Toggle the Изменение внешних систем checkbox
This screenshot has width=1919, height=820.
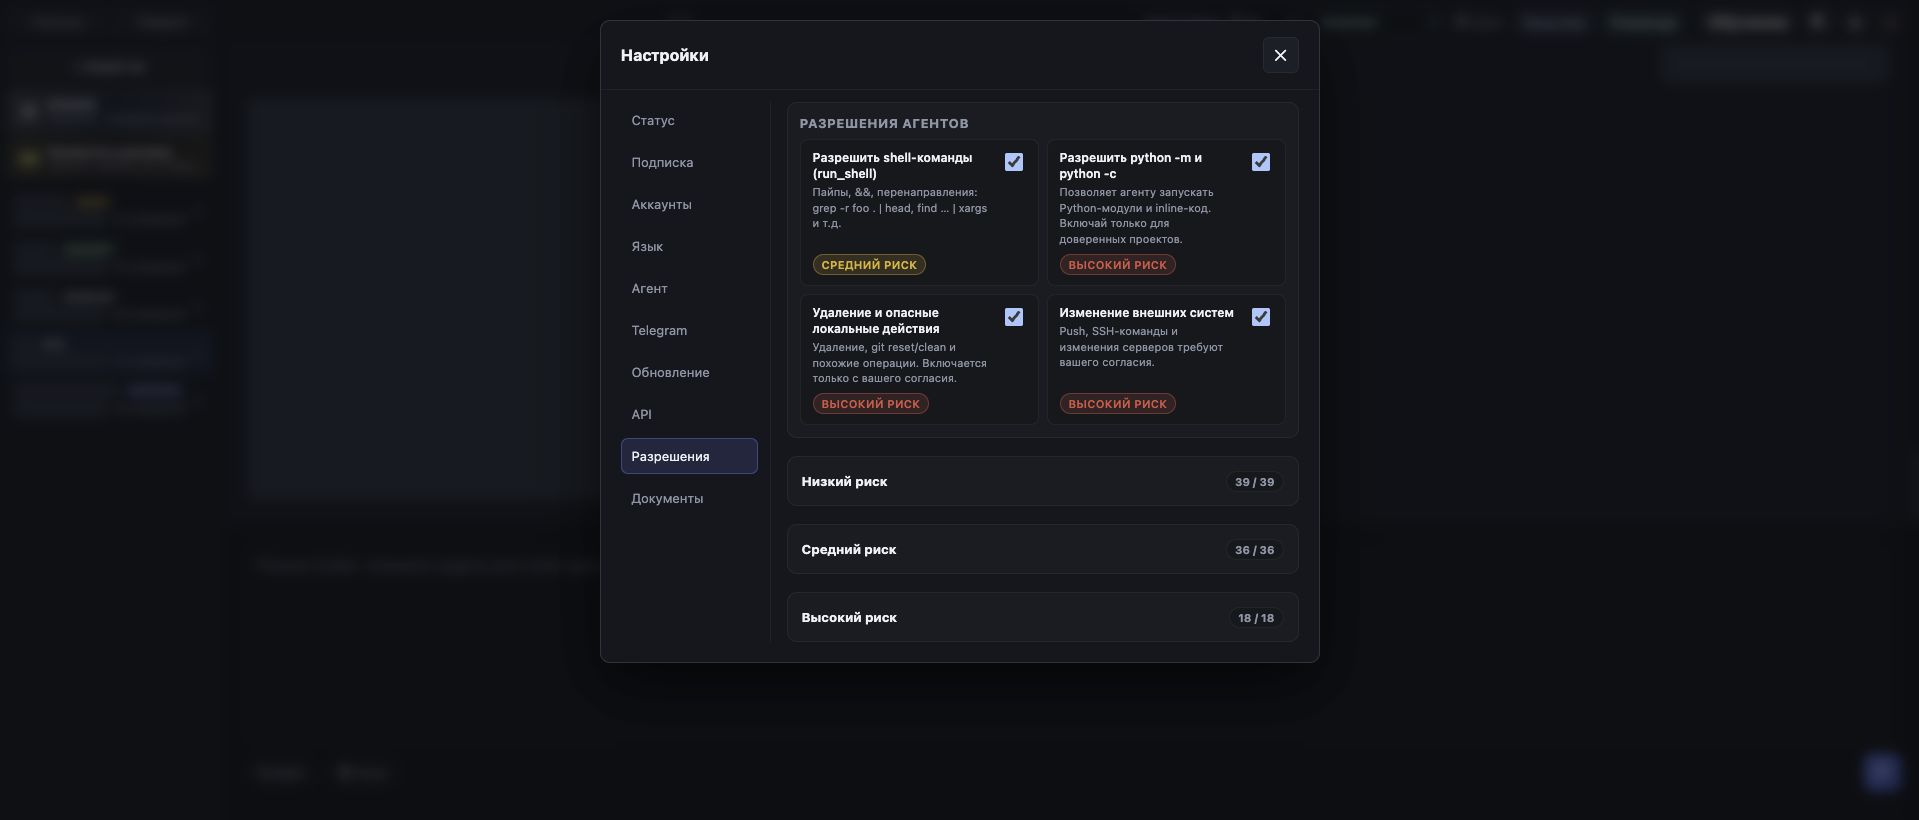coord(1261,317)
